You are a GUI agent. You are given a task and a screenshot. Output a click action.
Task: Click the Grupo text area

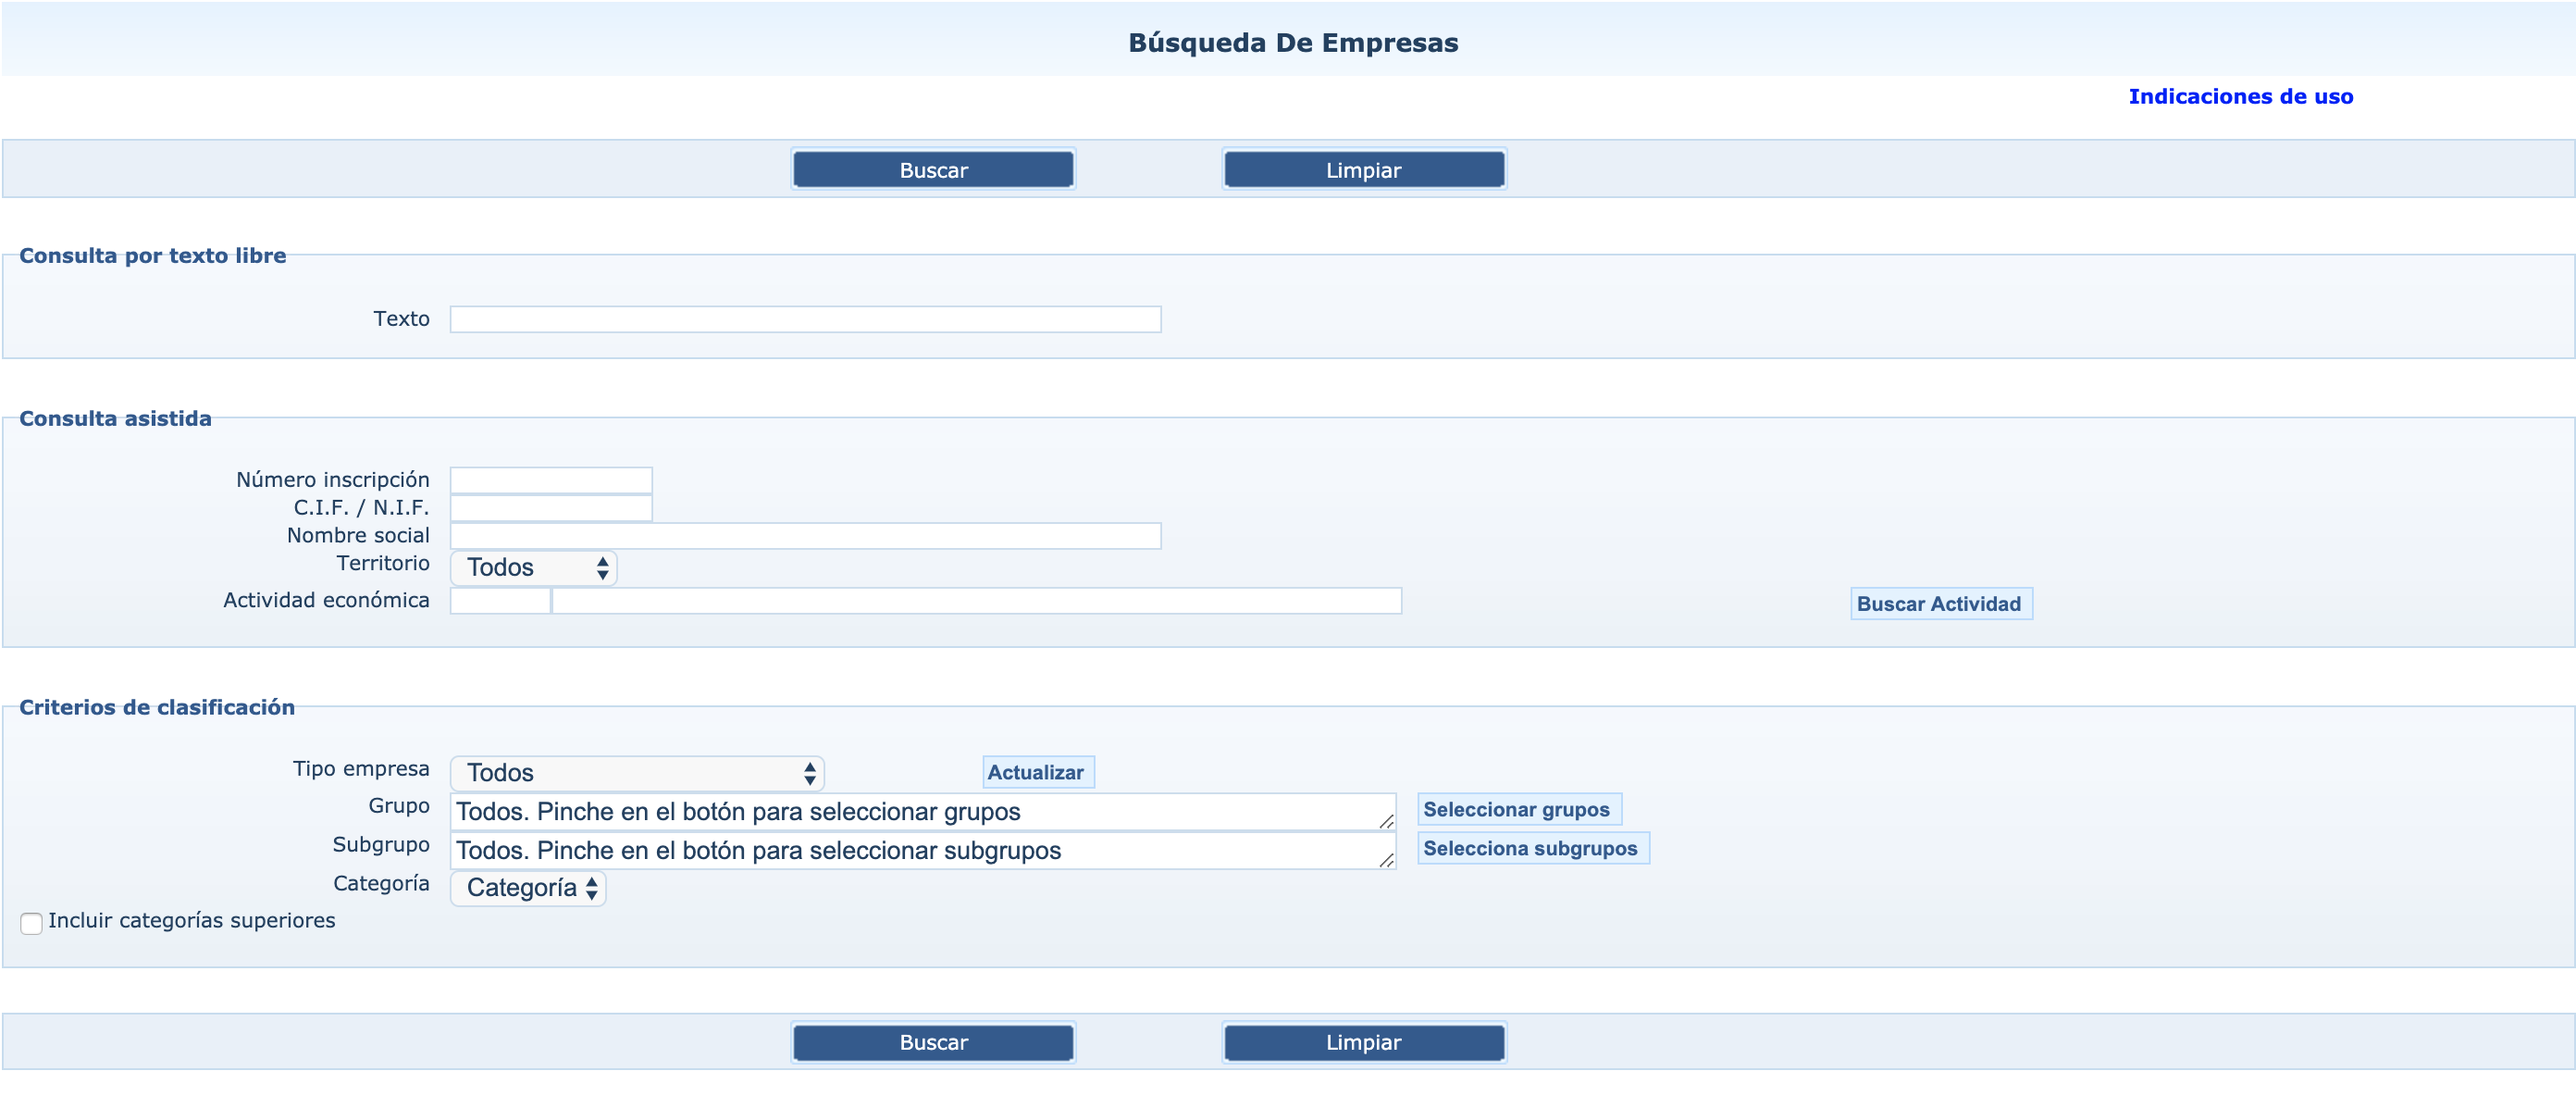(920, 812)
